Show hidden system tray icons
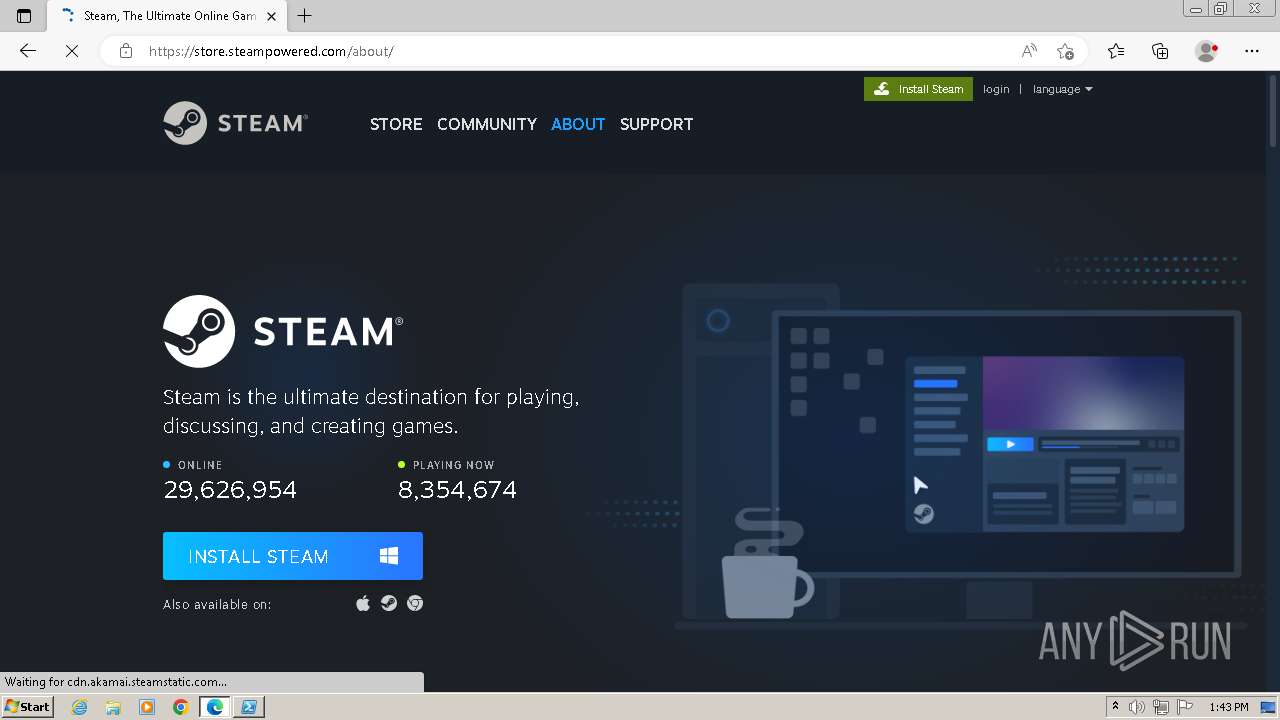Screen dimensions: 1280x720 (x=1115, y=707)
